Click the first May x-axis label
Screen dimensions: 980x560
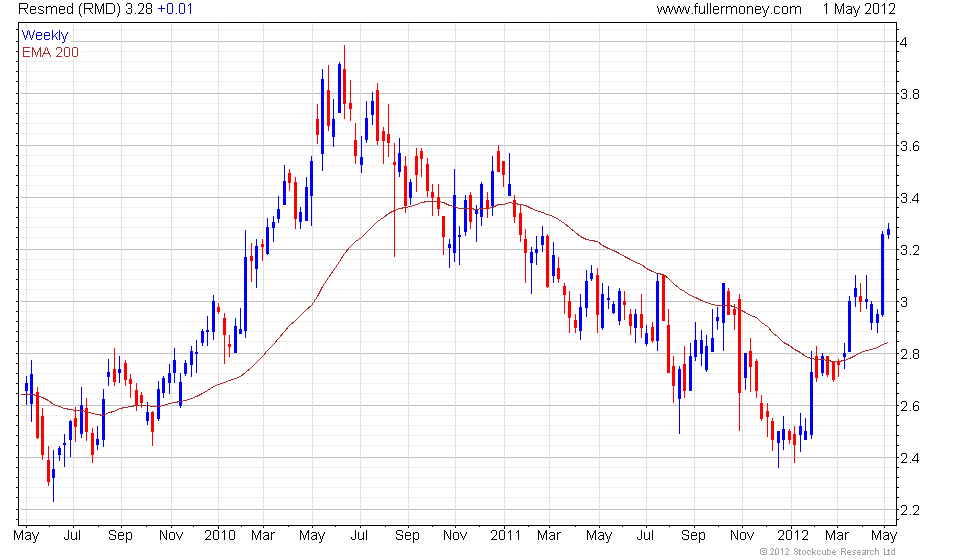26,536
